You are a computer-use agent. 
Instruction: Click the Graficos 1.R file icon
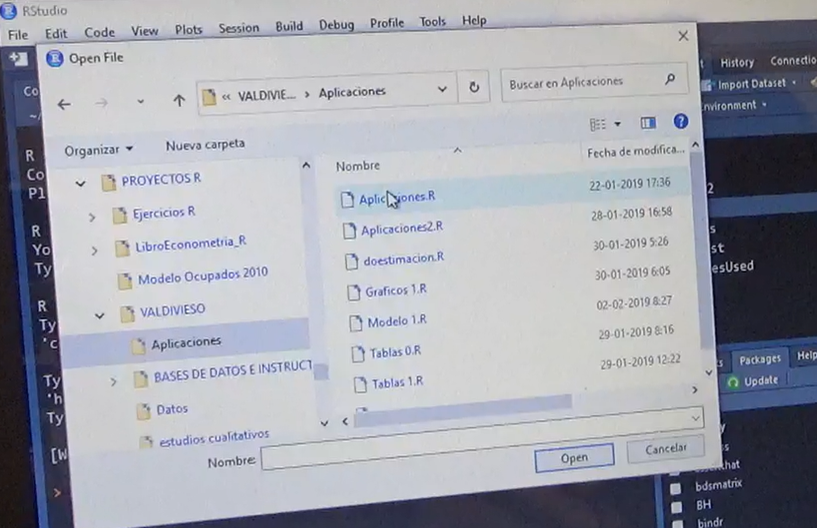coord(354,292)
